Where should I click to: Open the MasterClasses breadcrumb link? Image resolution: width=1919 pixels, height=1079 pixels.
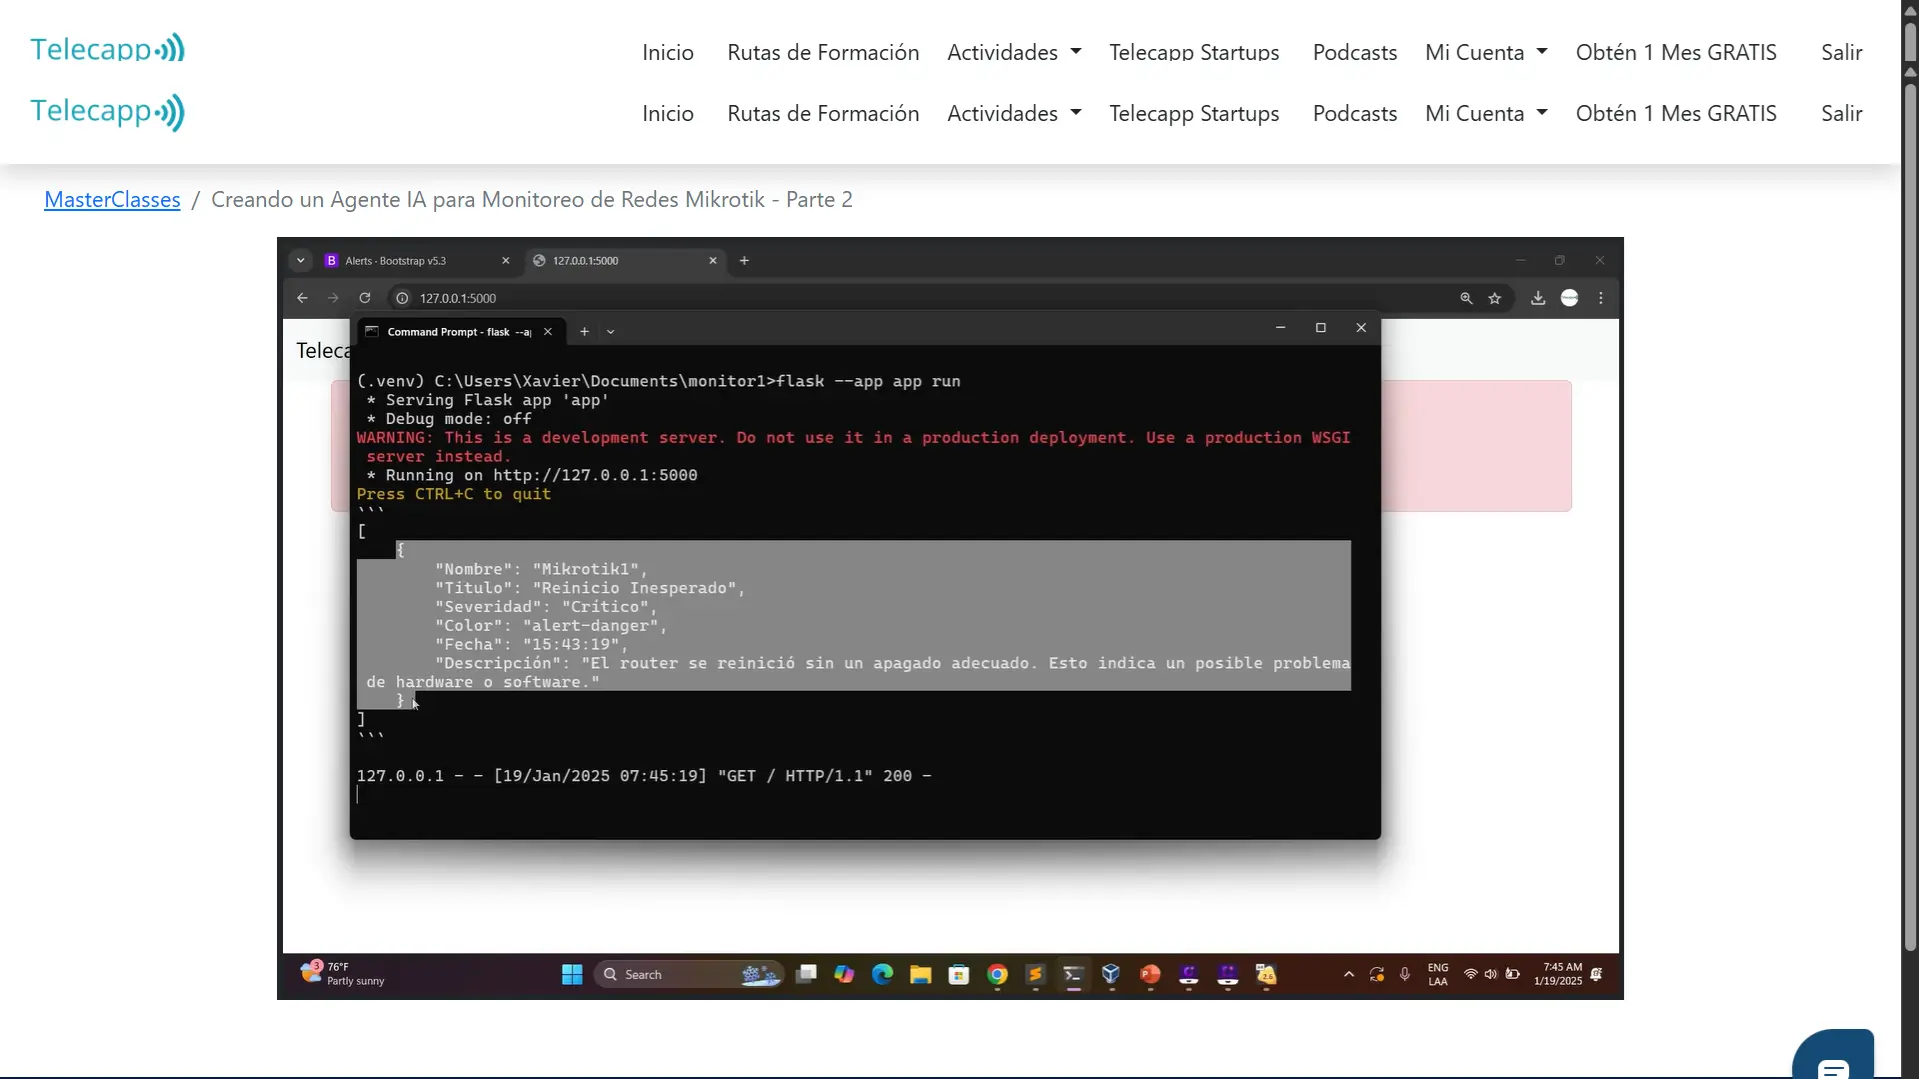pos(111,199)
